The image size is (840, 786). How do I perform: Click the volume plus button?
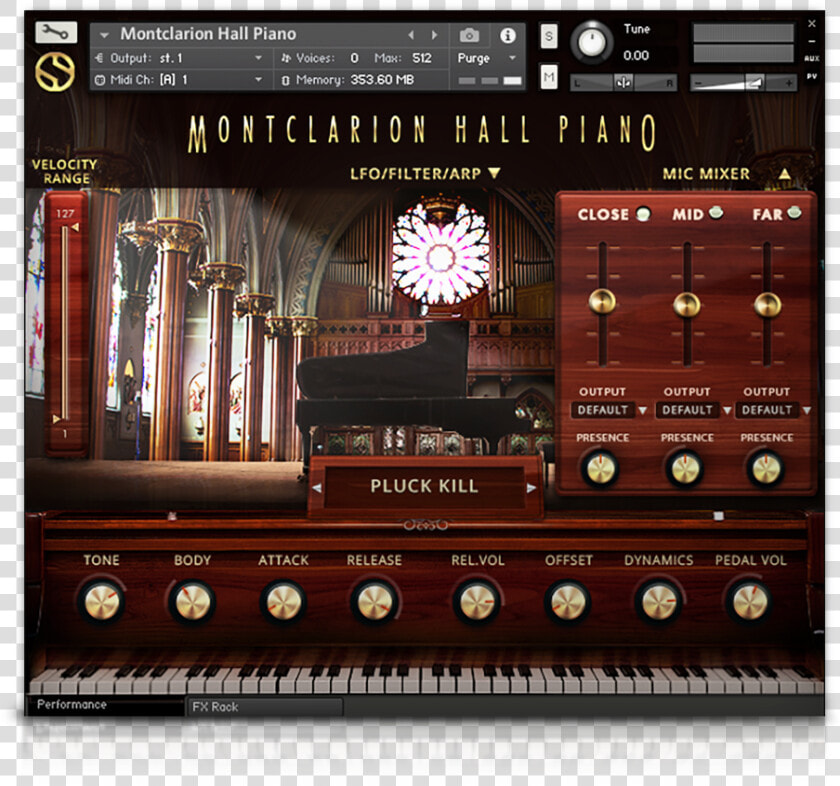pos(789,83)
